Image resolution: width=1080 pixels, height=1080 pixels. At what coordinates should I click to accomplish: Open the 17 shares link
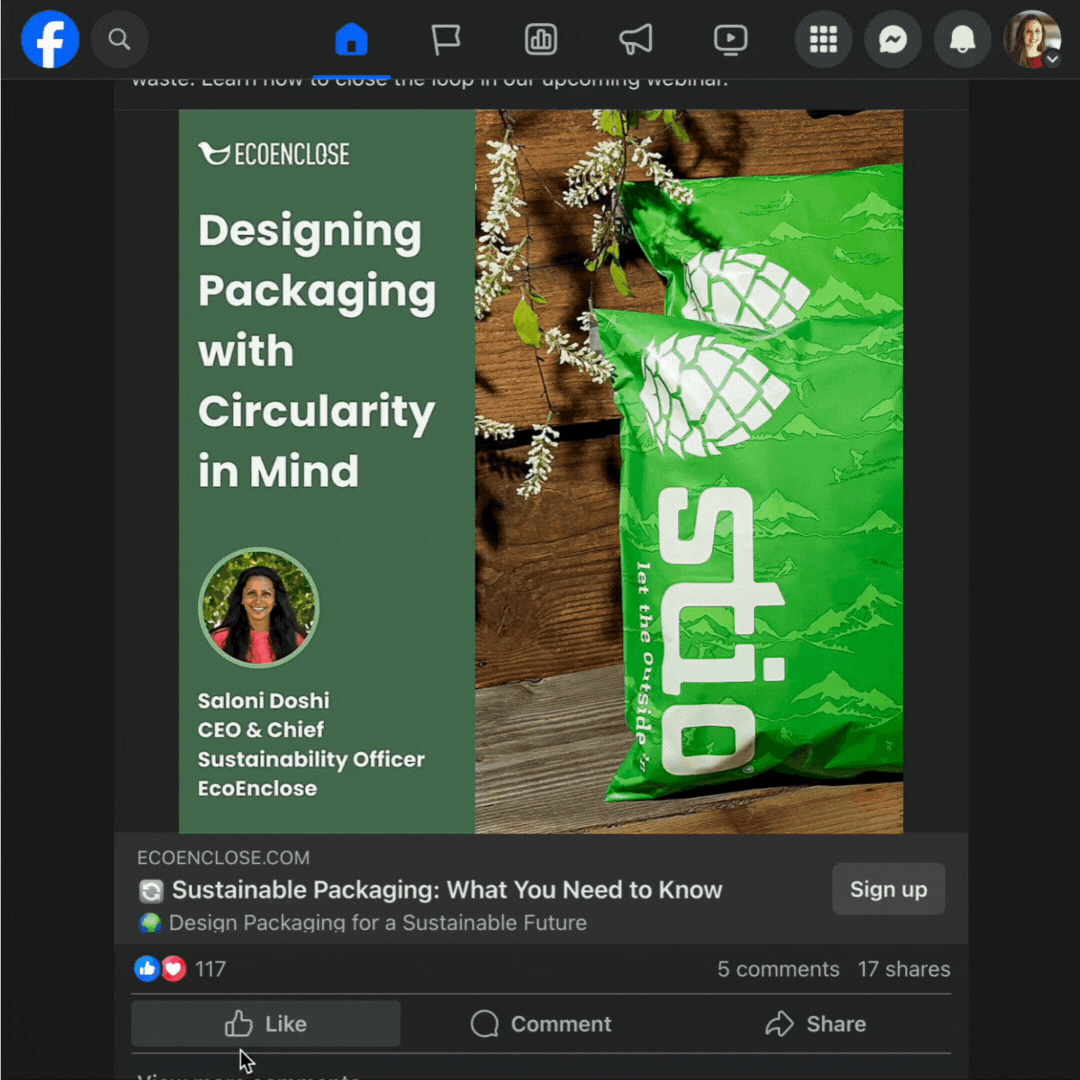pos(904,969)
